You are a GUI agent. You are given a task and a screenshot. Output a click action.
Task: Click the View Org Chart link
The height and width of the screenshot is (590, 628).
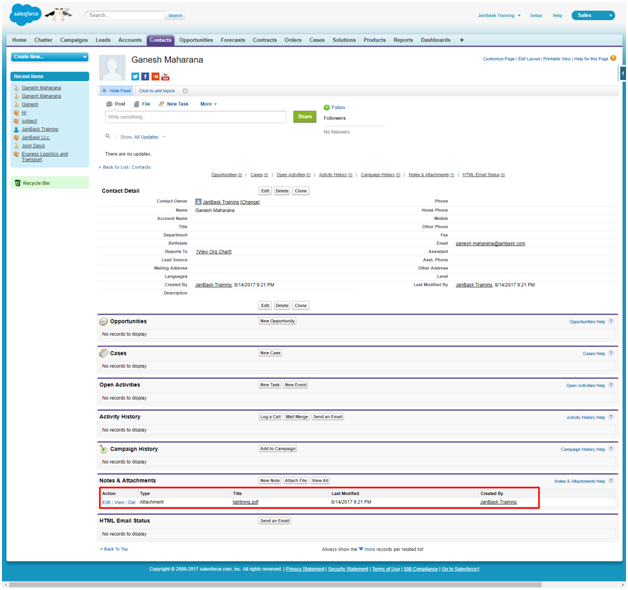(x=214, y=252)
